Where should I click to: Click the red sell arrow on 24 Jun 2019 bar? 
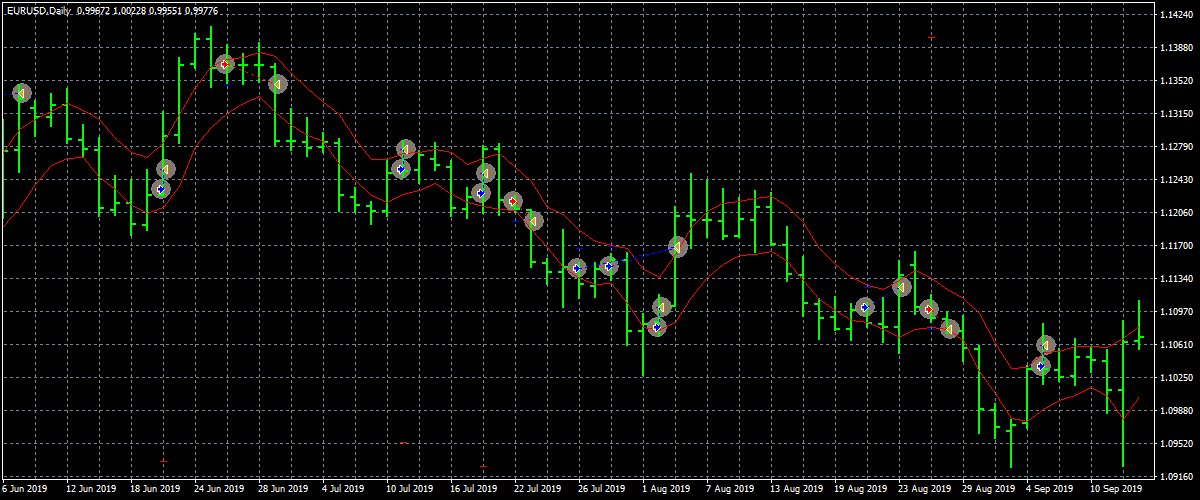225,64
